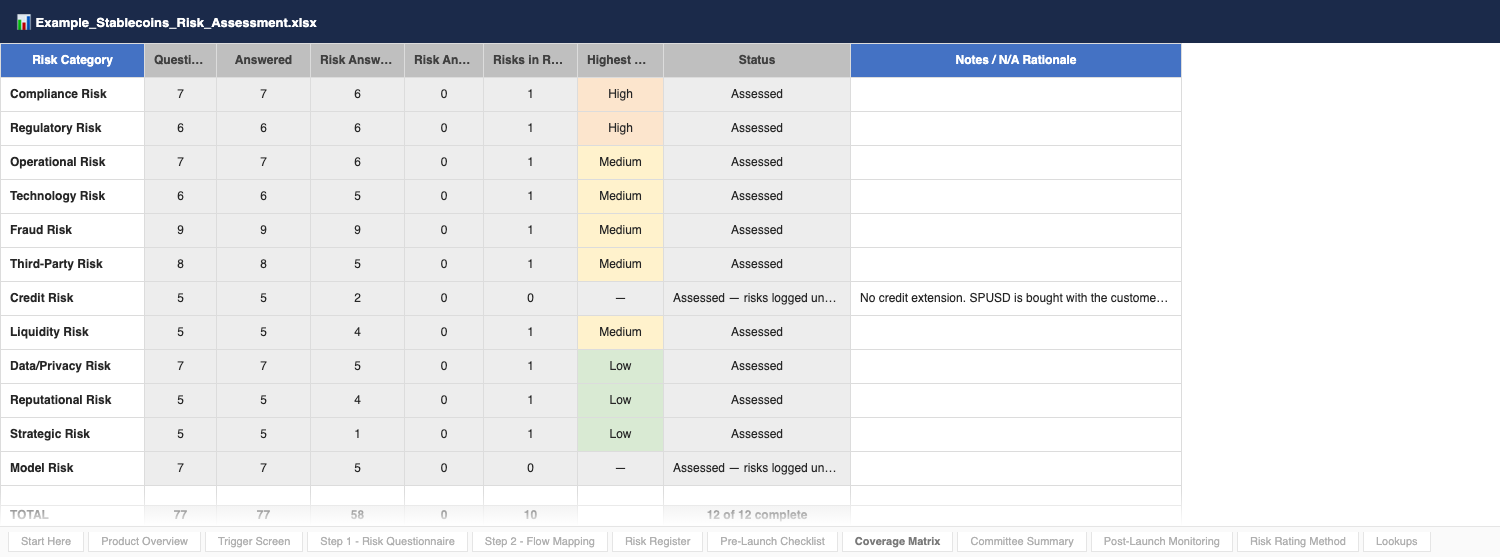
Task: Click the Medium rating cell for Liquidity Risk
Action: 620,332
